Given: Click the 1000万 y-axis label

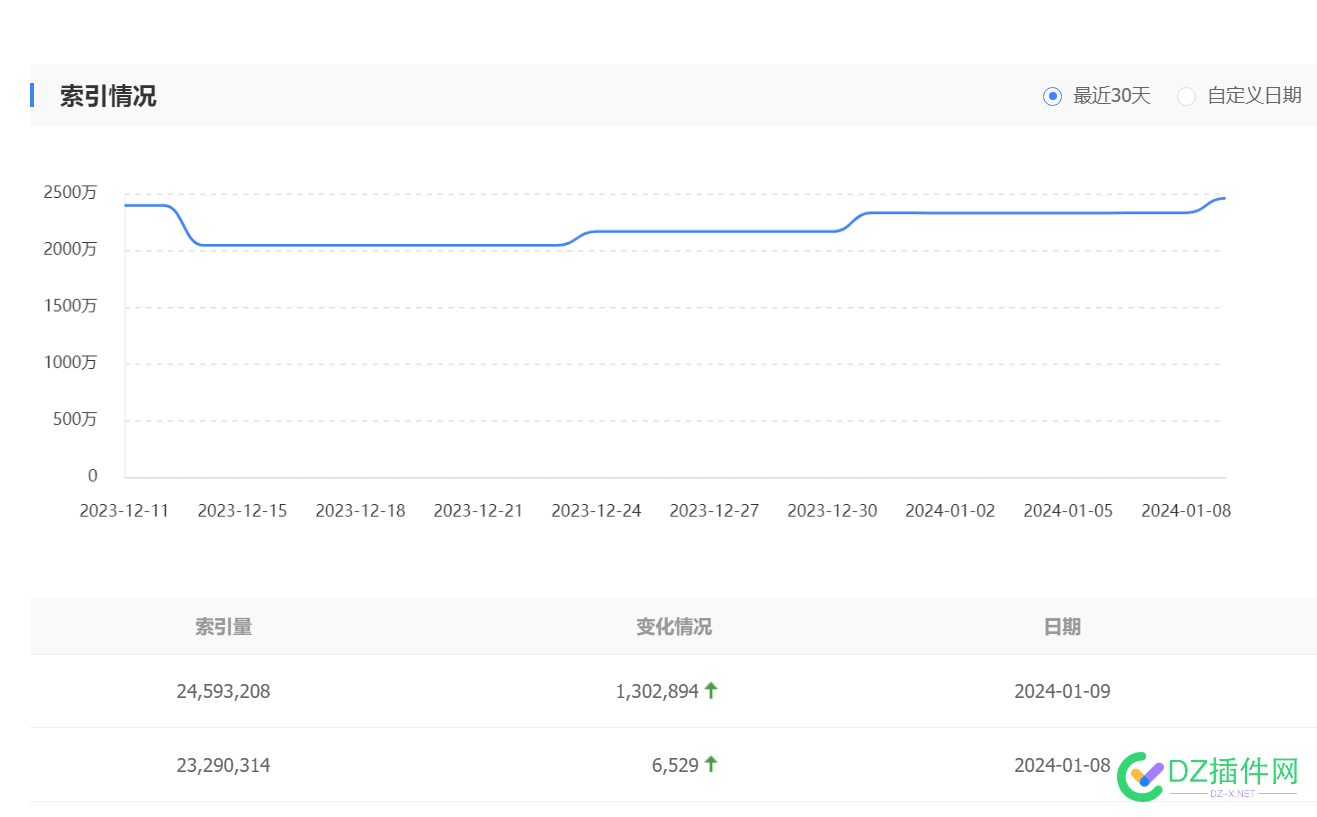Looking at the screenshot, I should click(x=70, y=363).
